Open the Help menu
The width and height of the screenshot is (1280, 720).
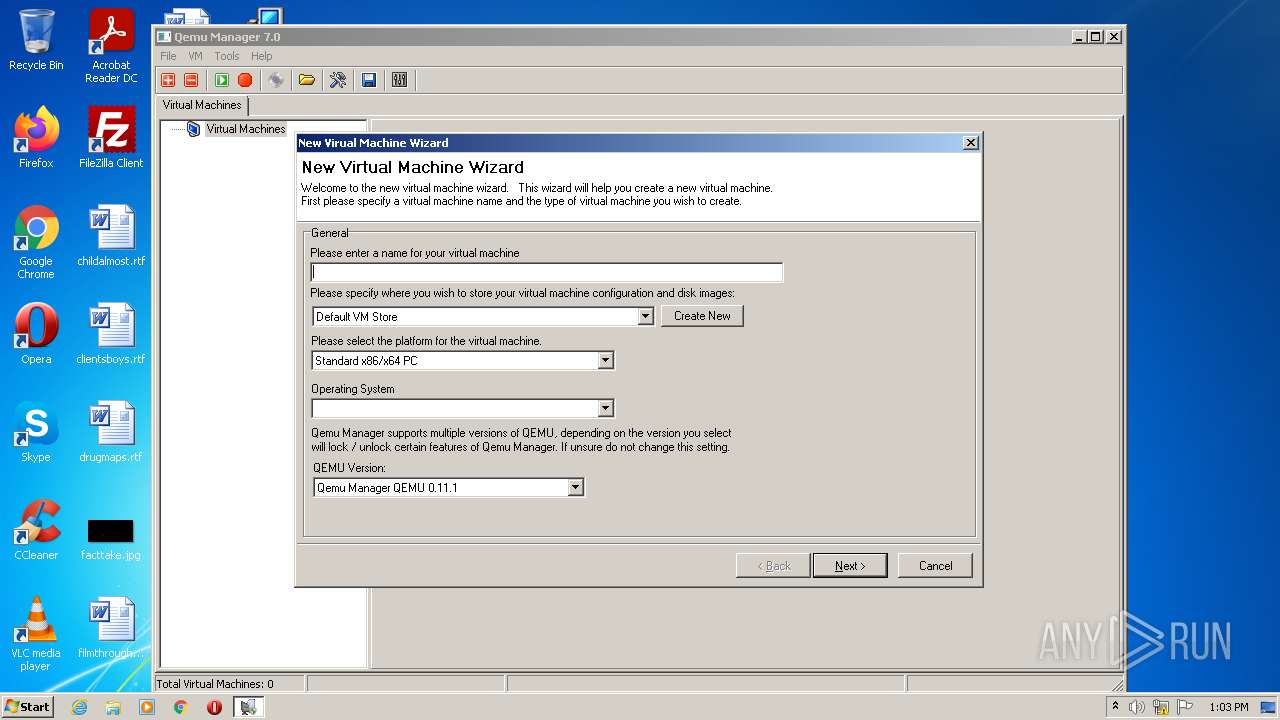(x=261, y=56)
